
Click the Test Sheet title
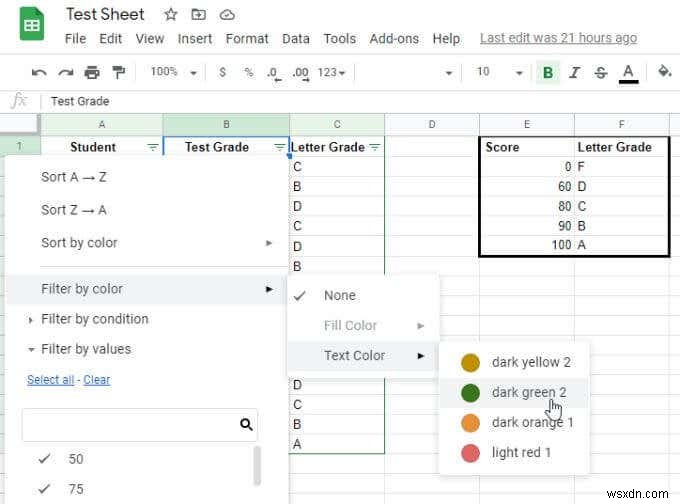[x=105, y=14]
